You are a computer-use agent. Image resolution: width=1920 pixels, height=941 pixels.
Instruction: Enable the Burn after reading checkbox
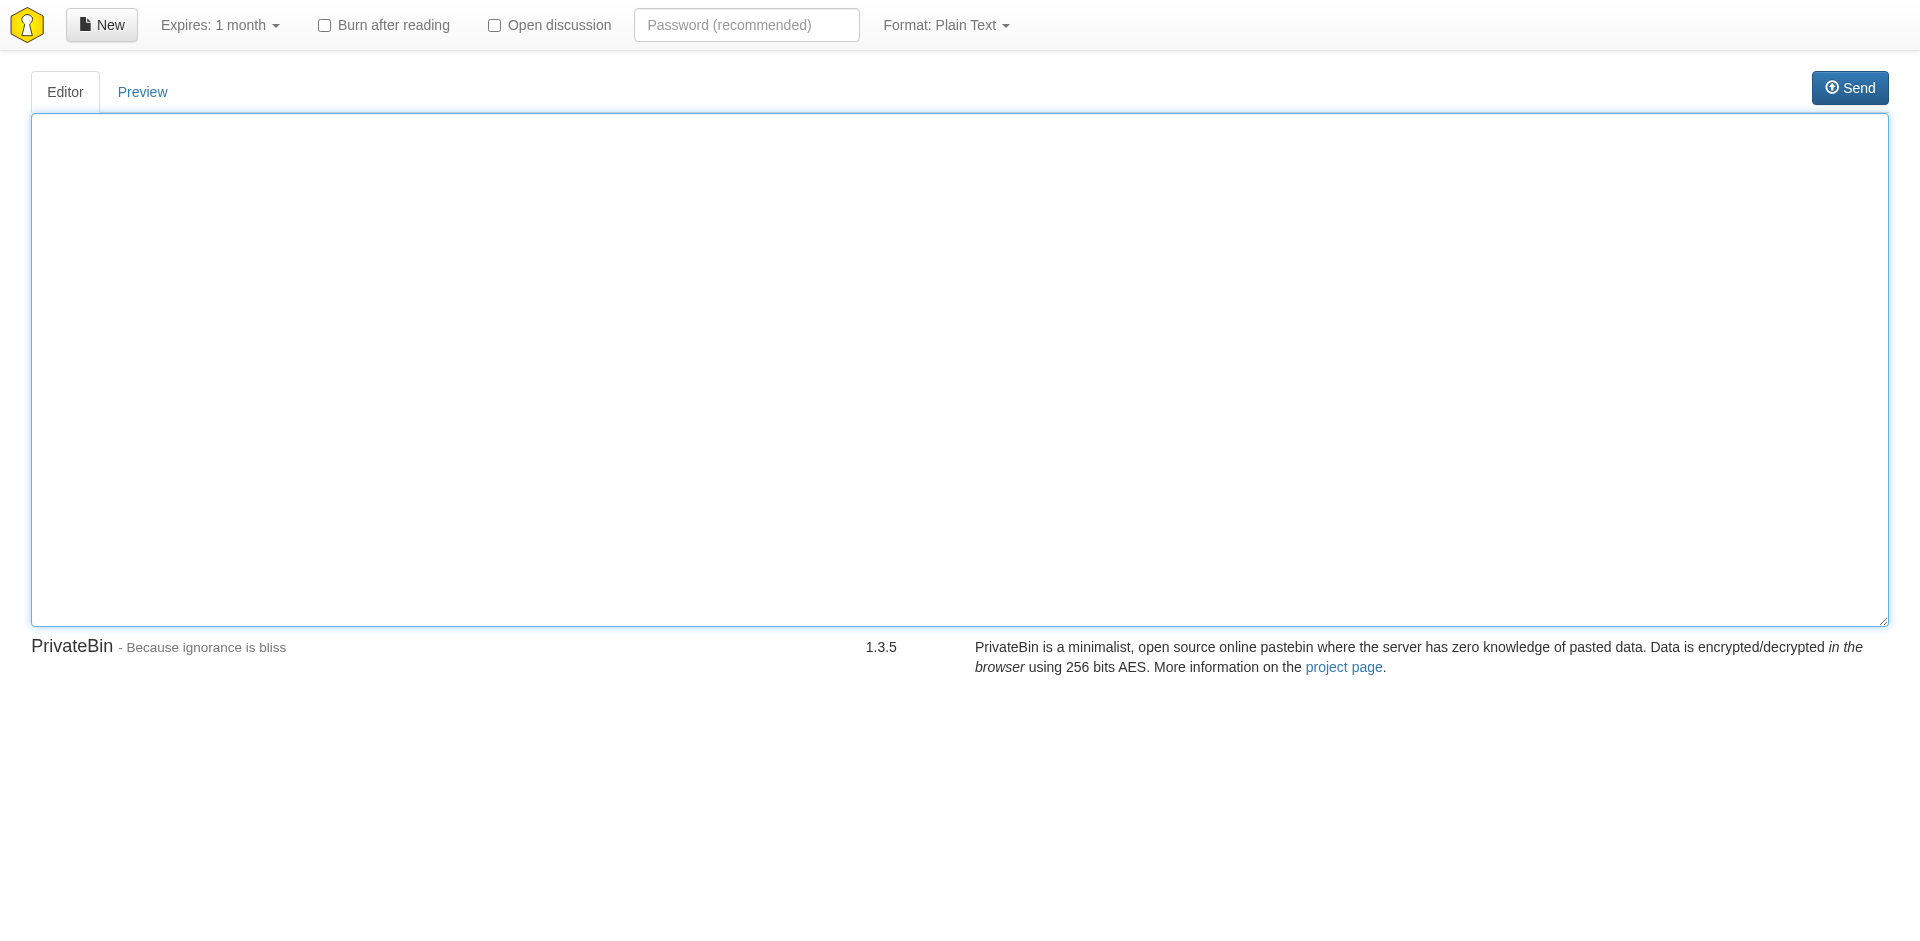click(324, 26)
